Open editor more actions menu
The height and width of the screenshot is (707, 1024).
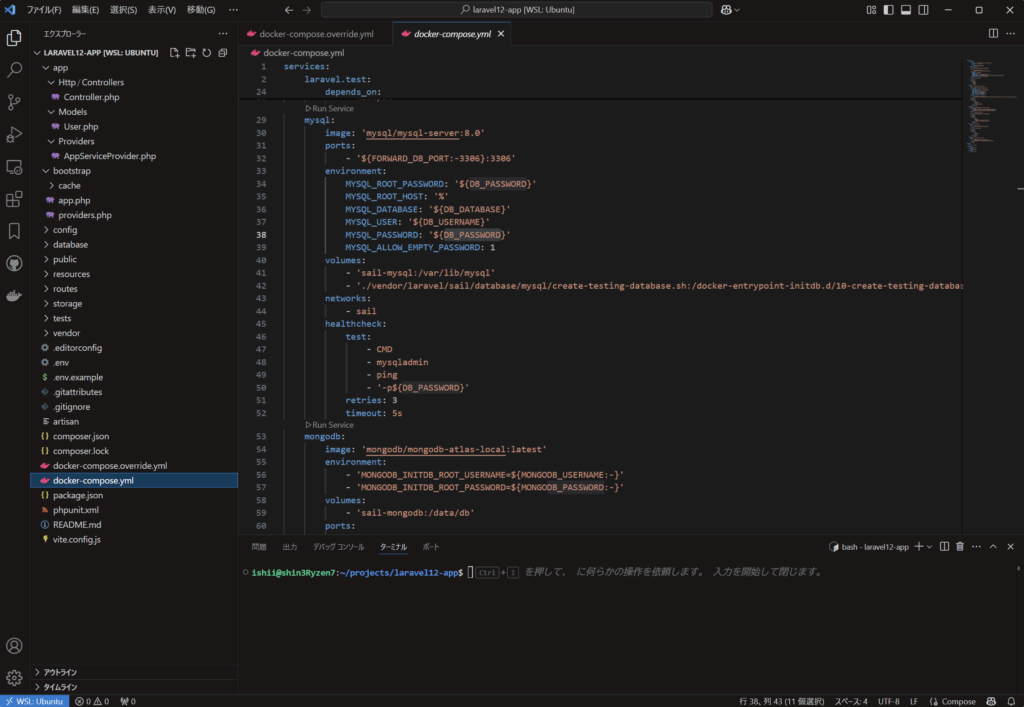tap(1010, 33)
